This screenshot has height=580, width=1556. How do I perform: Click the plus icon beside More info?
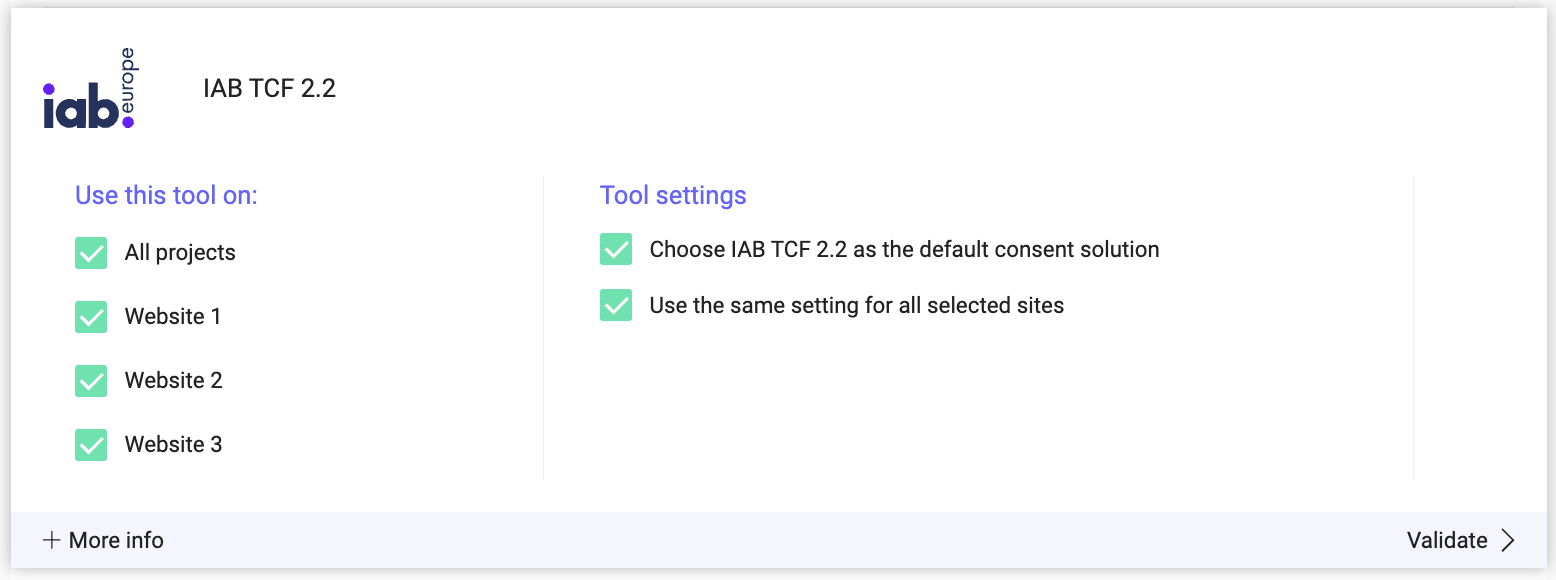[51, 541]
